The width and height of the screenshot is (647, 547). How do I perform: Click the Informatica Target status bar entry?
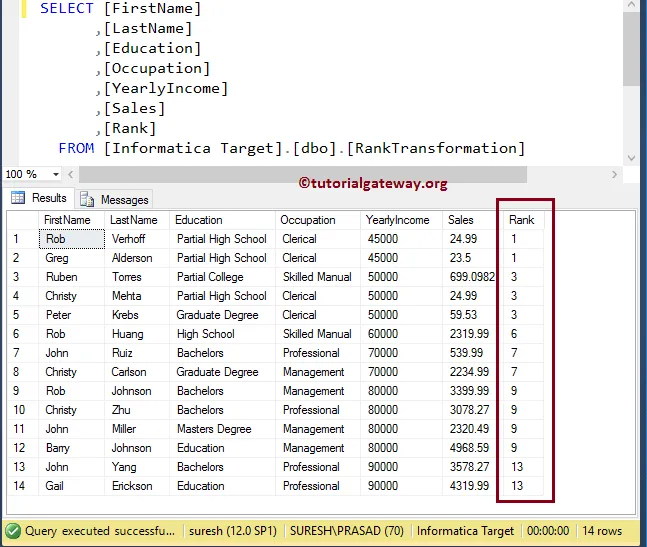tap(465, 531)
